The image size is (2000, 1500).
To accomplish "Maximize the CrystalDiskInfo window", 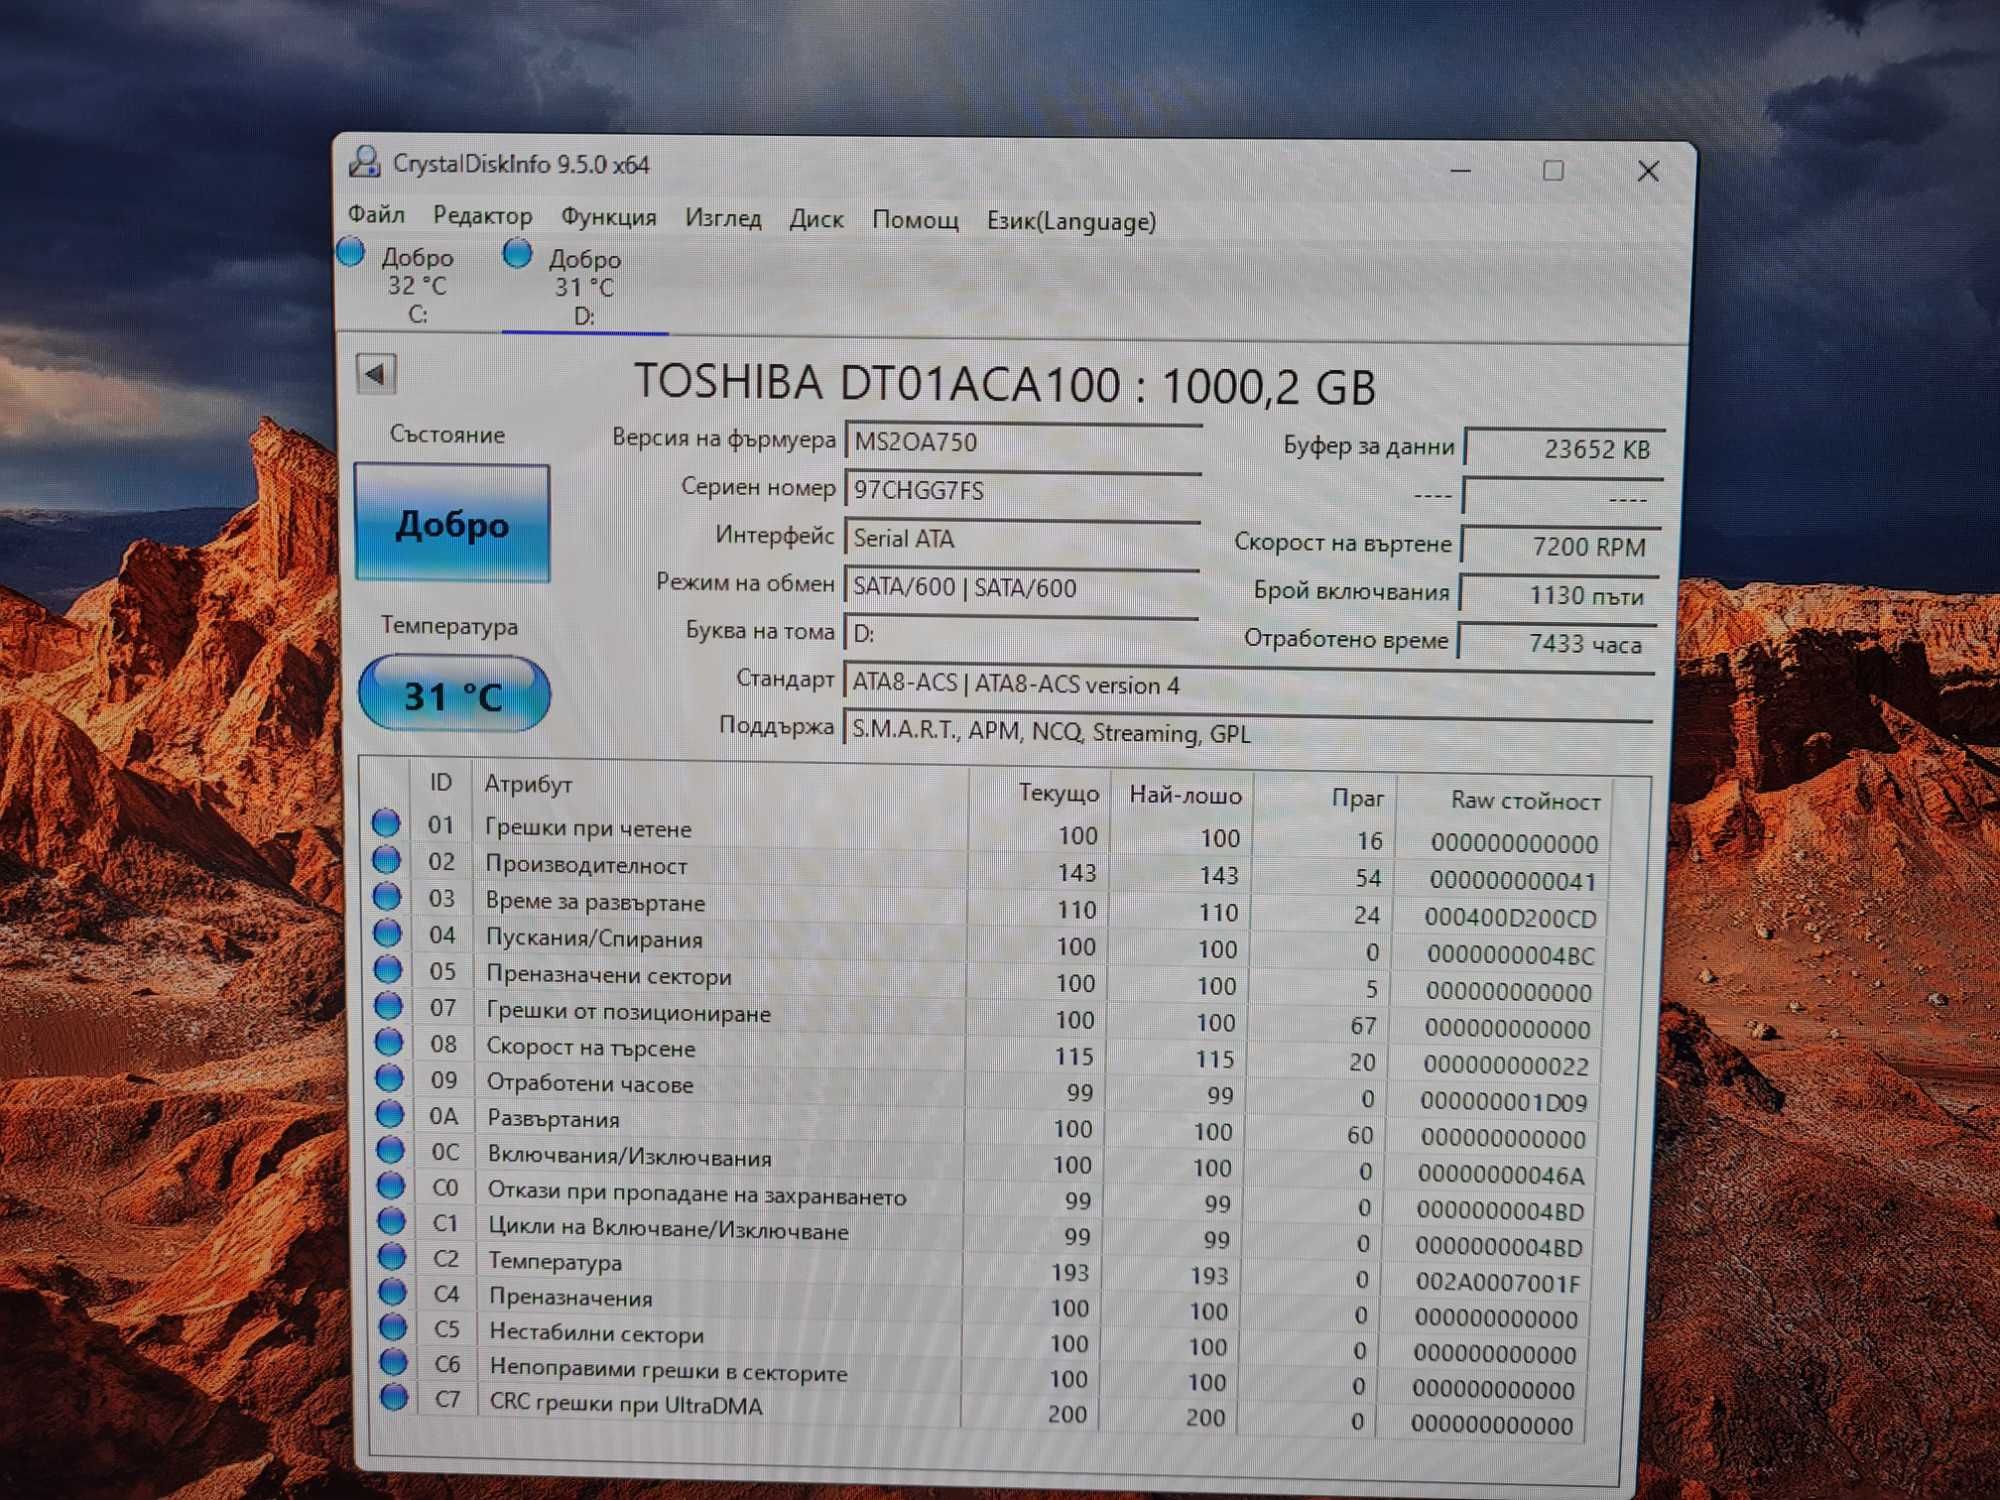I will click(1553, 171).
